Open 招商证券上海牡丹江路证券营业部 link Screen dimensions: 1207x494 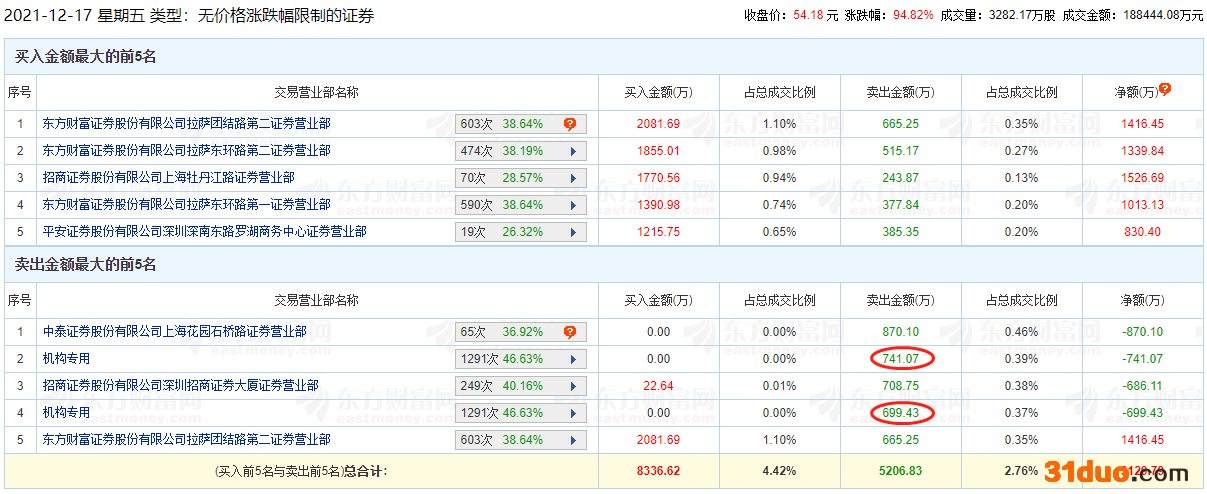coord(168,178)
